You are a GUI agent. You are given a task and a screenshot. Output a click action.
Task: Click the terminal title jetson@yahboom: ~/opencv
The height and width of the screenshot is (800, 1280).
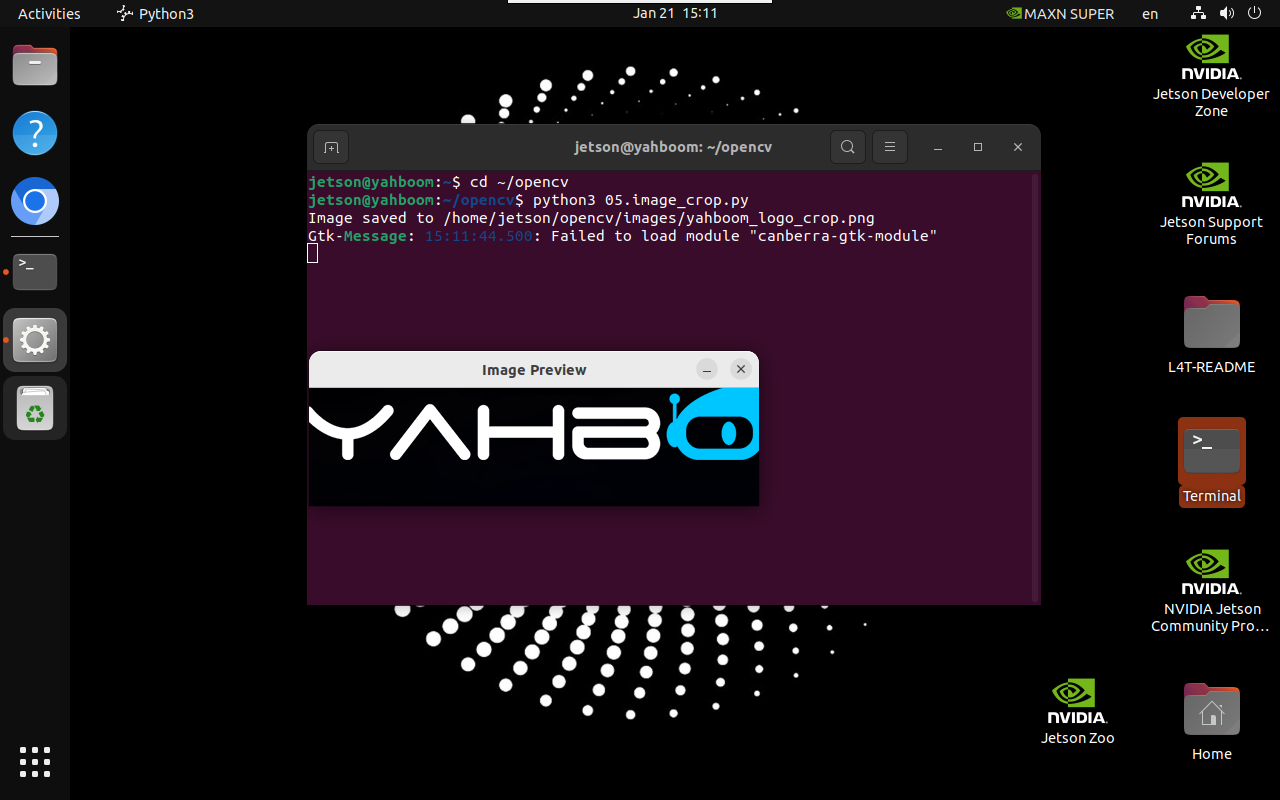[x=673, y=147]
